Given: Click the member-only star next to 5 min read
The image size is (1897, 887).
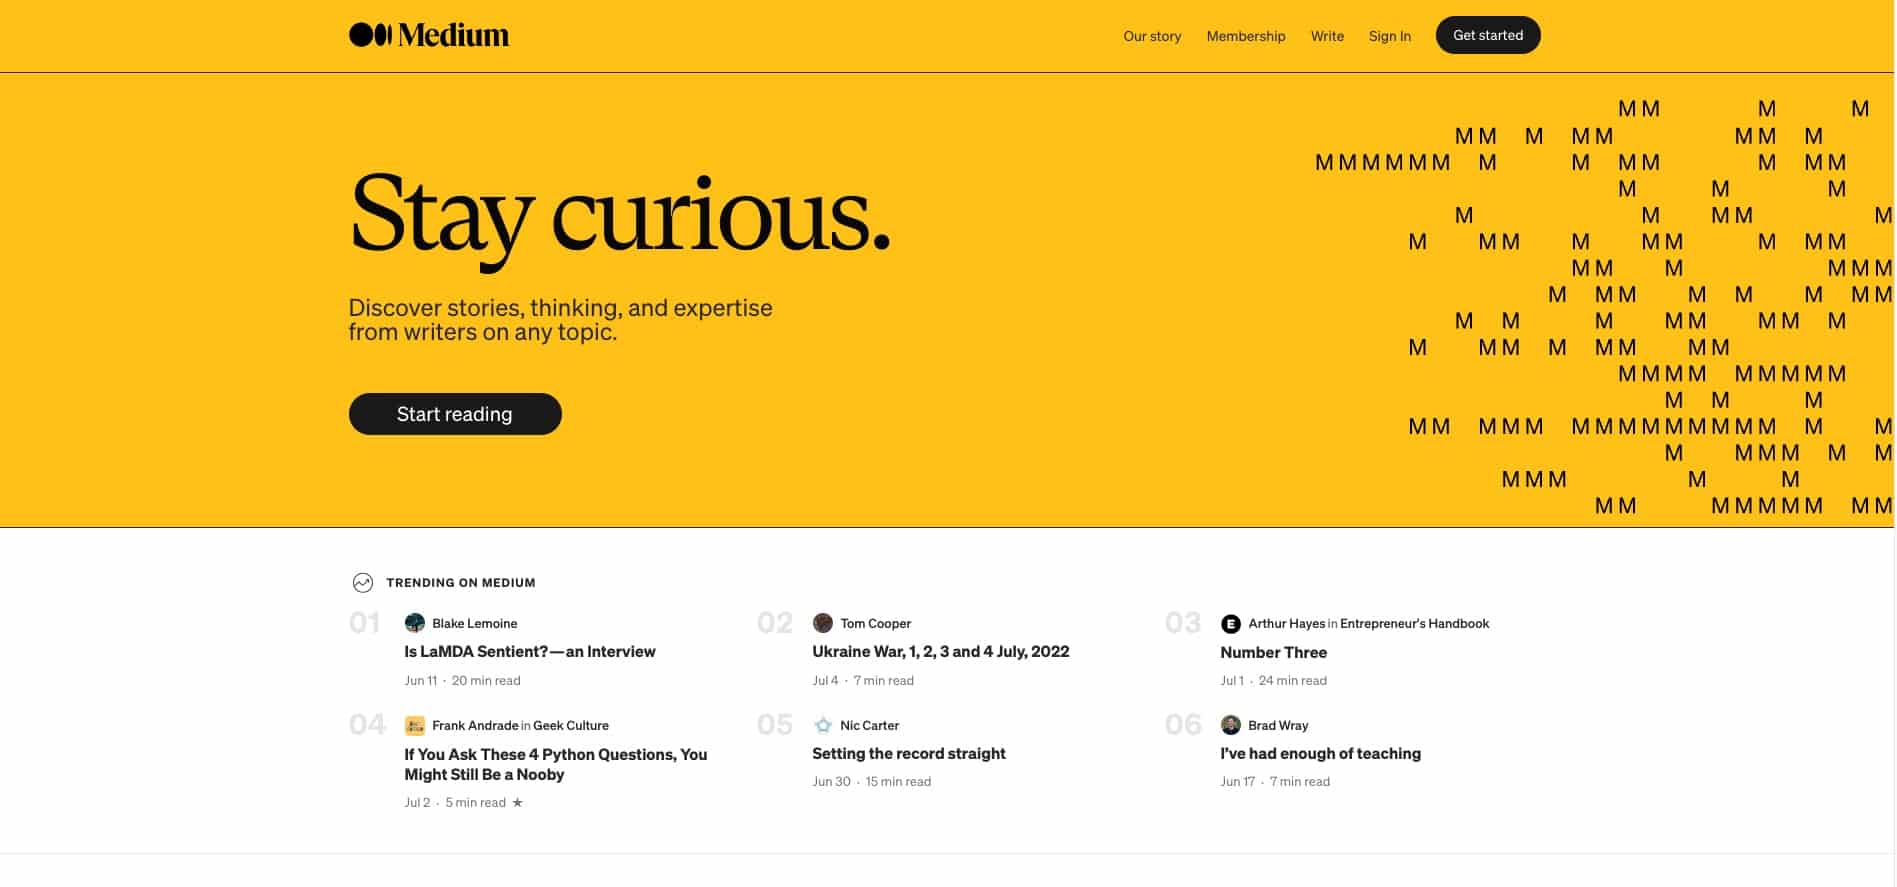Looking at the screenshot, I should click(x=517, y=802).
